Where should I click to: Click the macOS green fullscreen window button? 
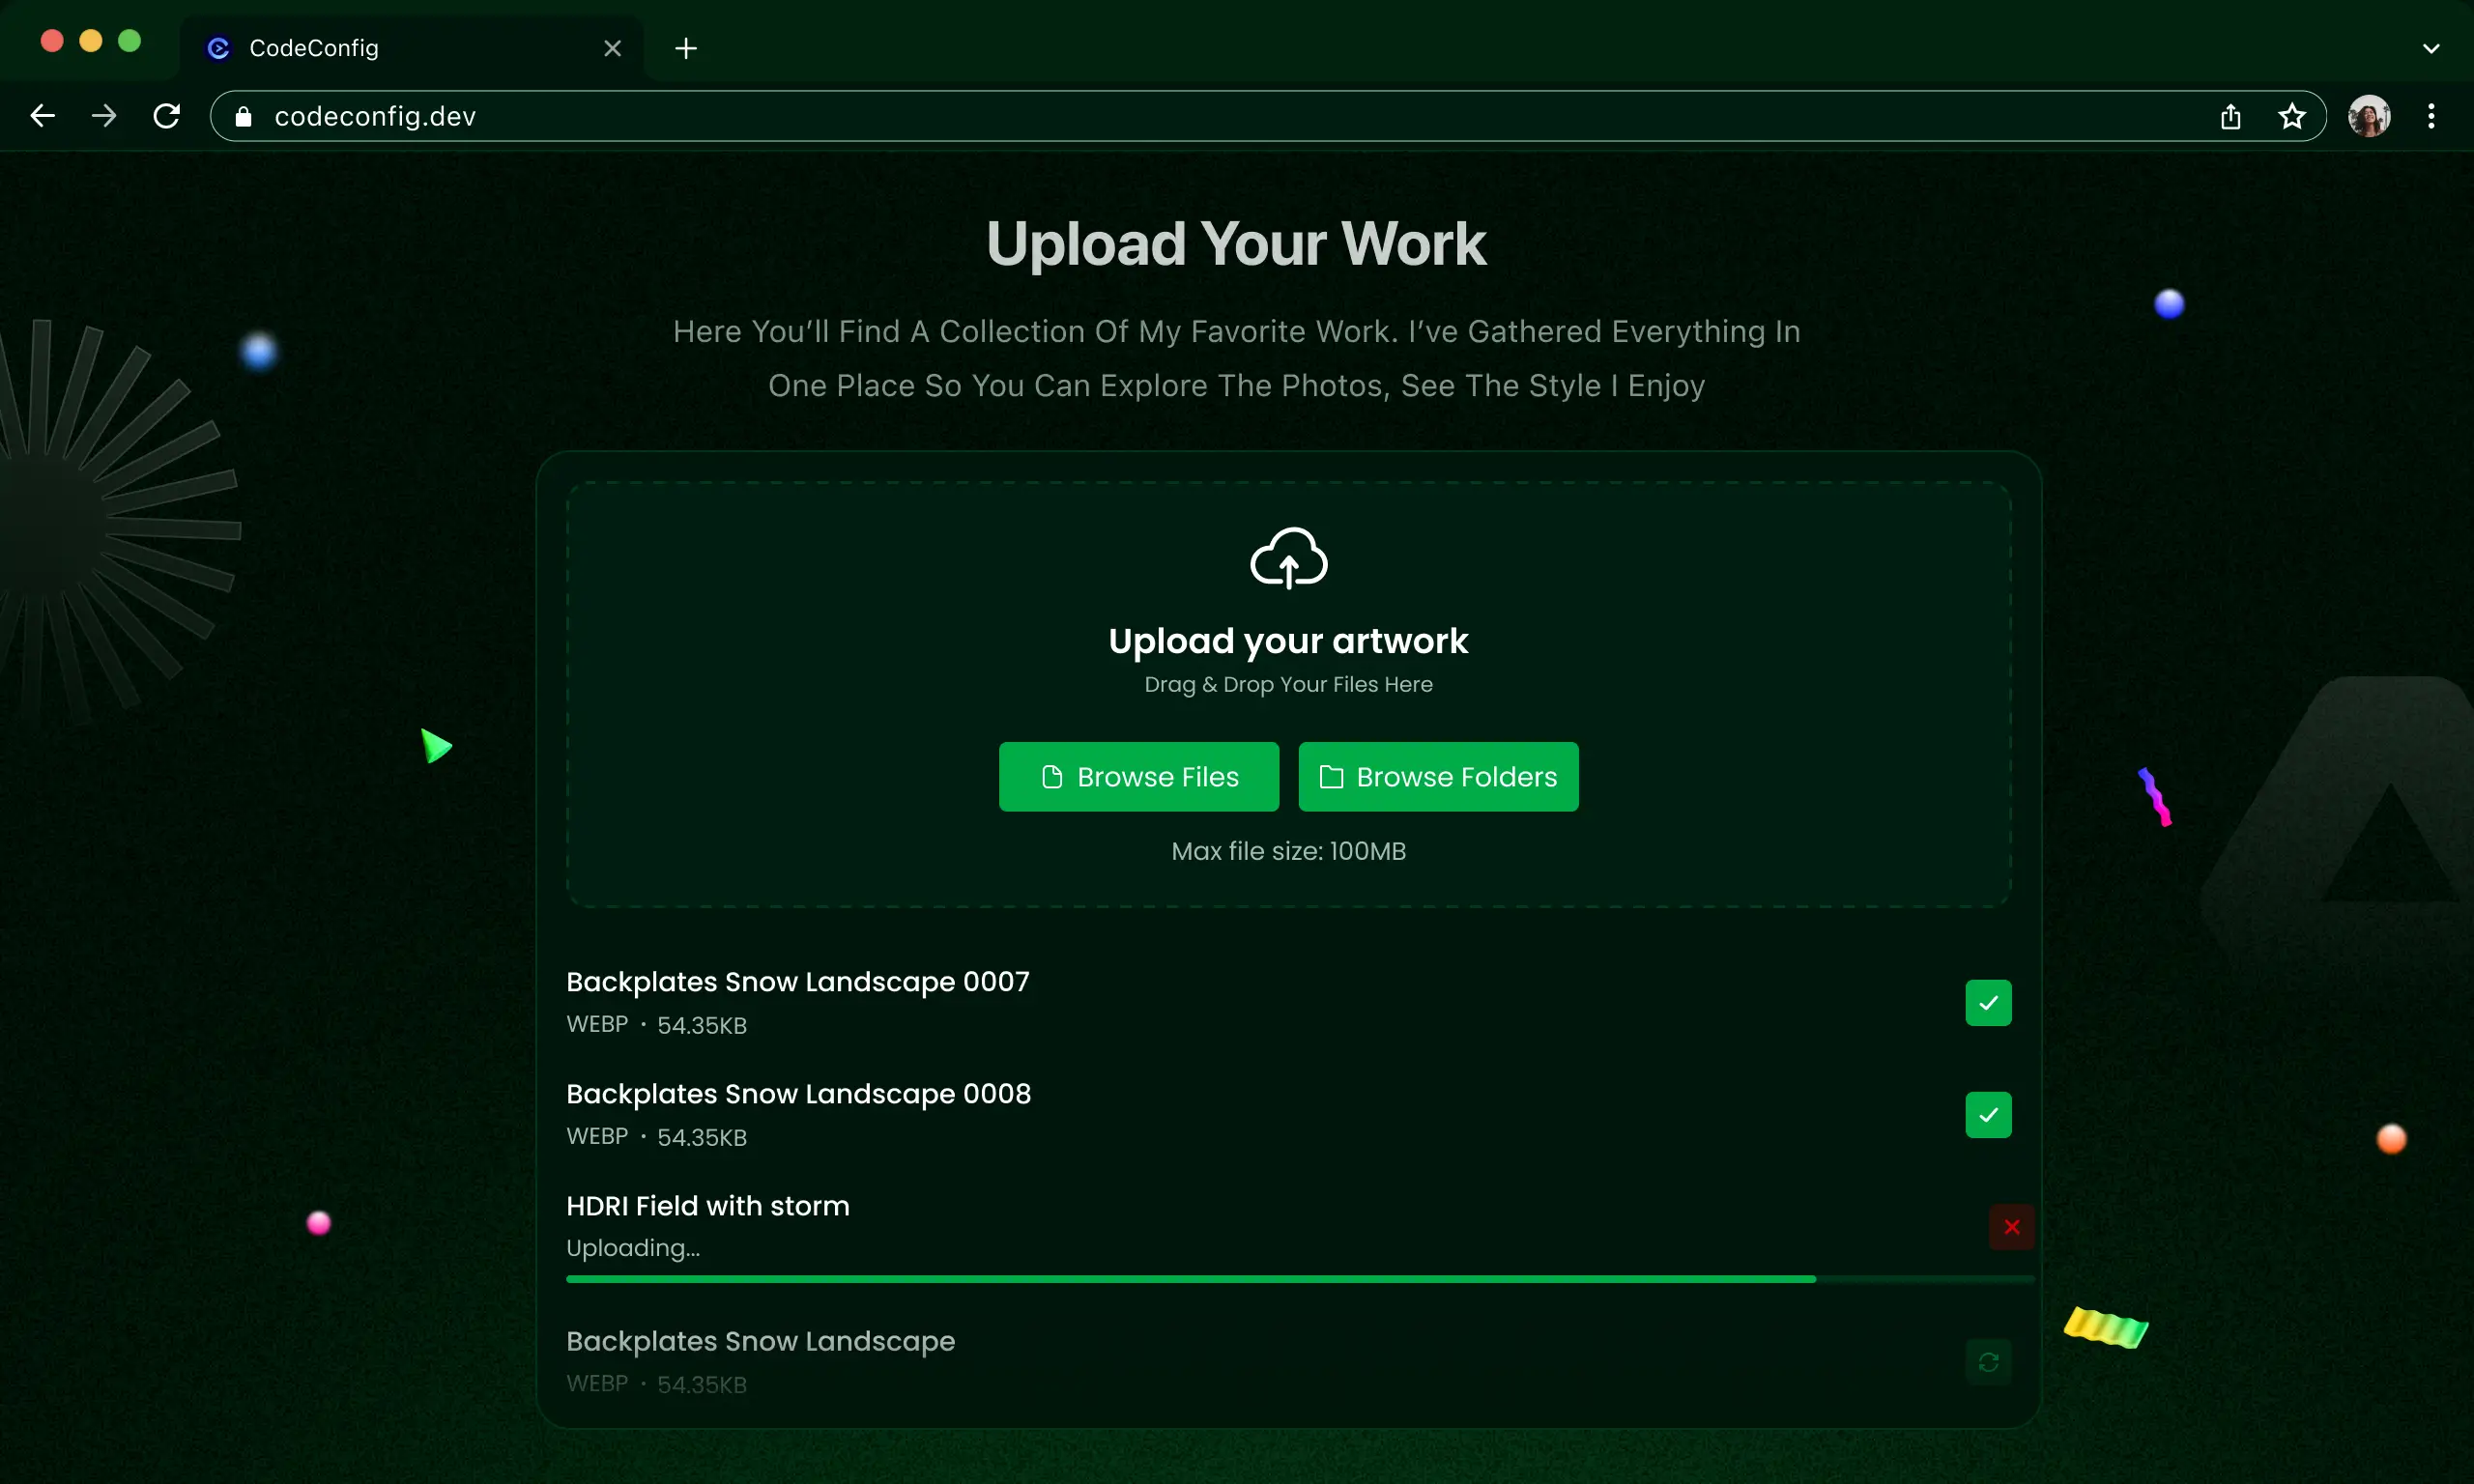129,41
